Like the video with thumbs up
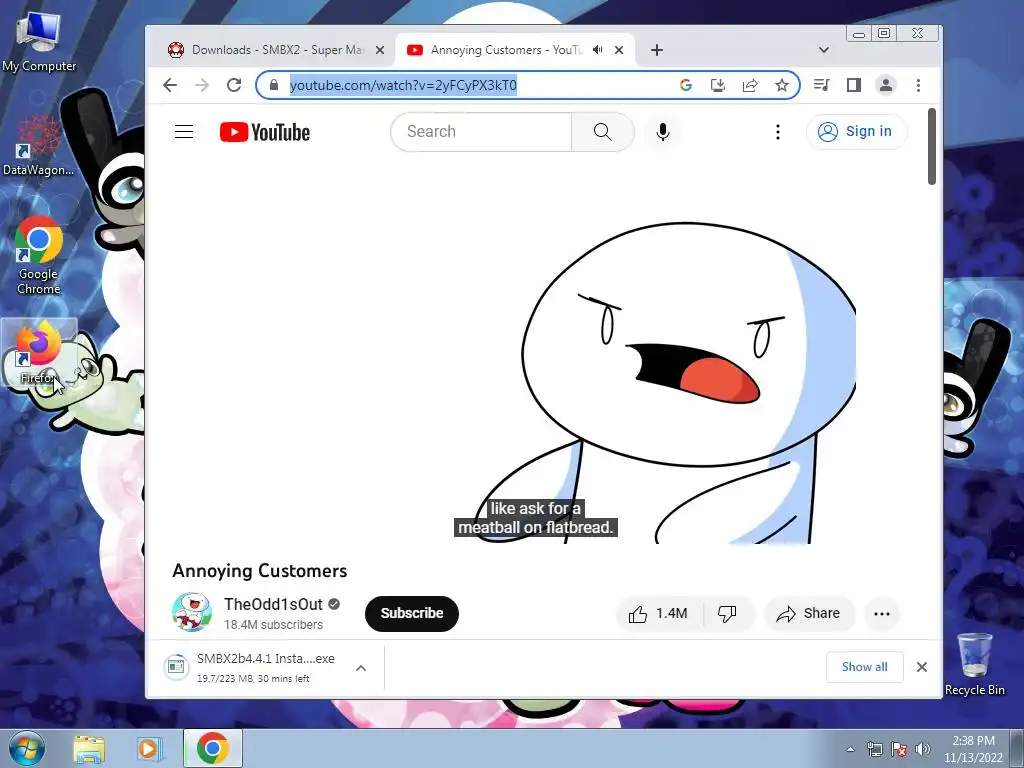This screenshot has width=1024, height=768. [658, 613]
